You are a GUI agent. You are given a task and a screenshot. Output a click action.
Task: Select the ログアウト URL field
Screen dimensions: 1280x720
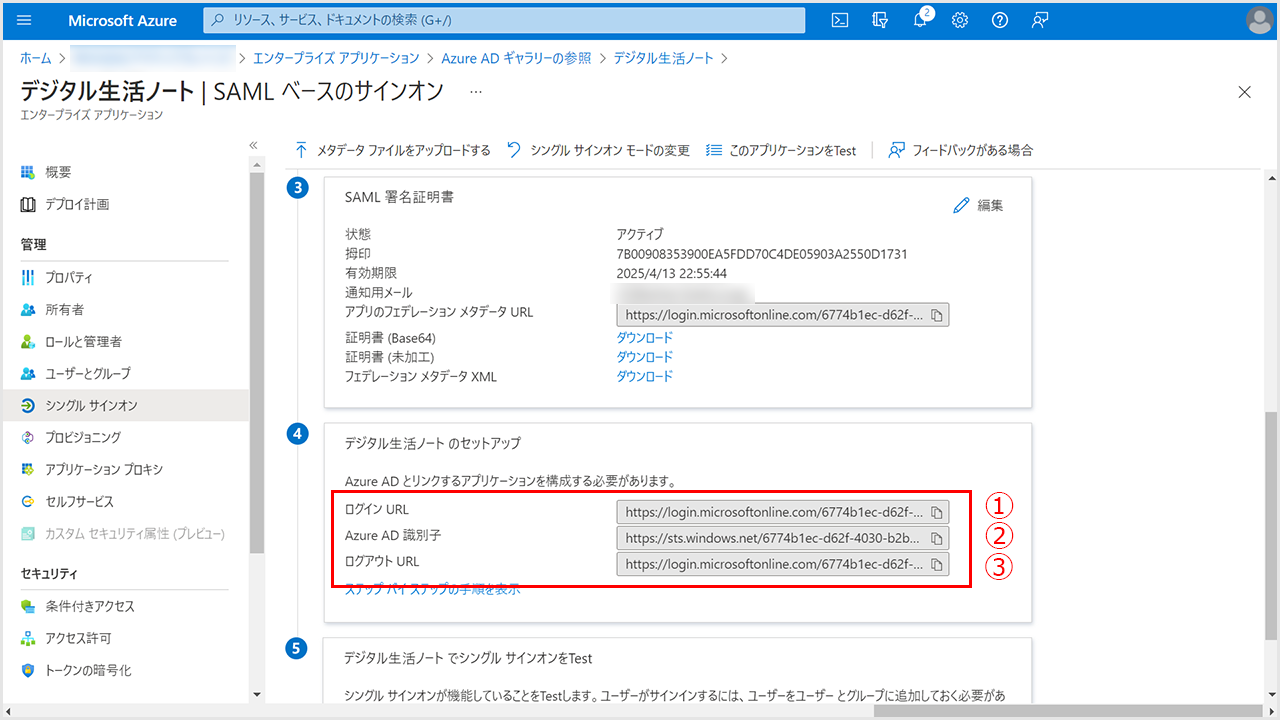coord(782,565)
